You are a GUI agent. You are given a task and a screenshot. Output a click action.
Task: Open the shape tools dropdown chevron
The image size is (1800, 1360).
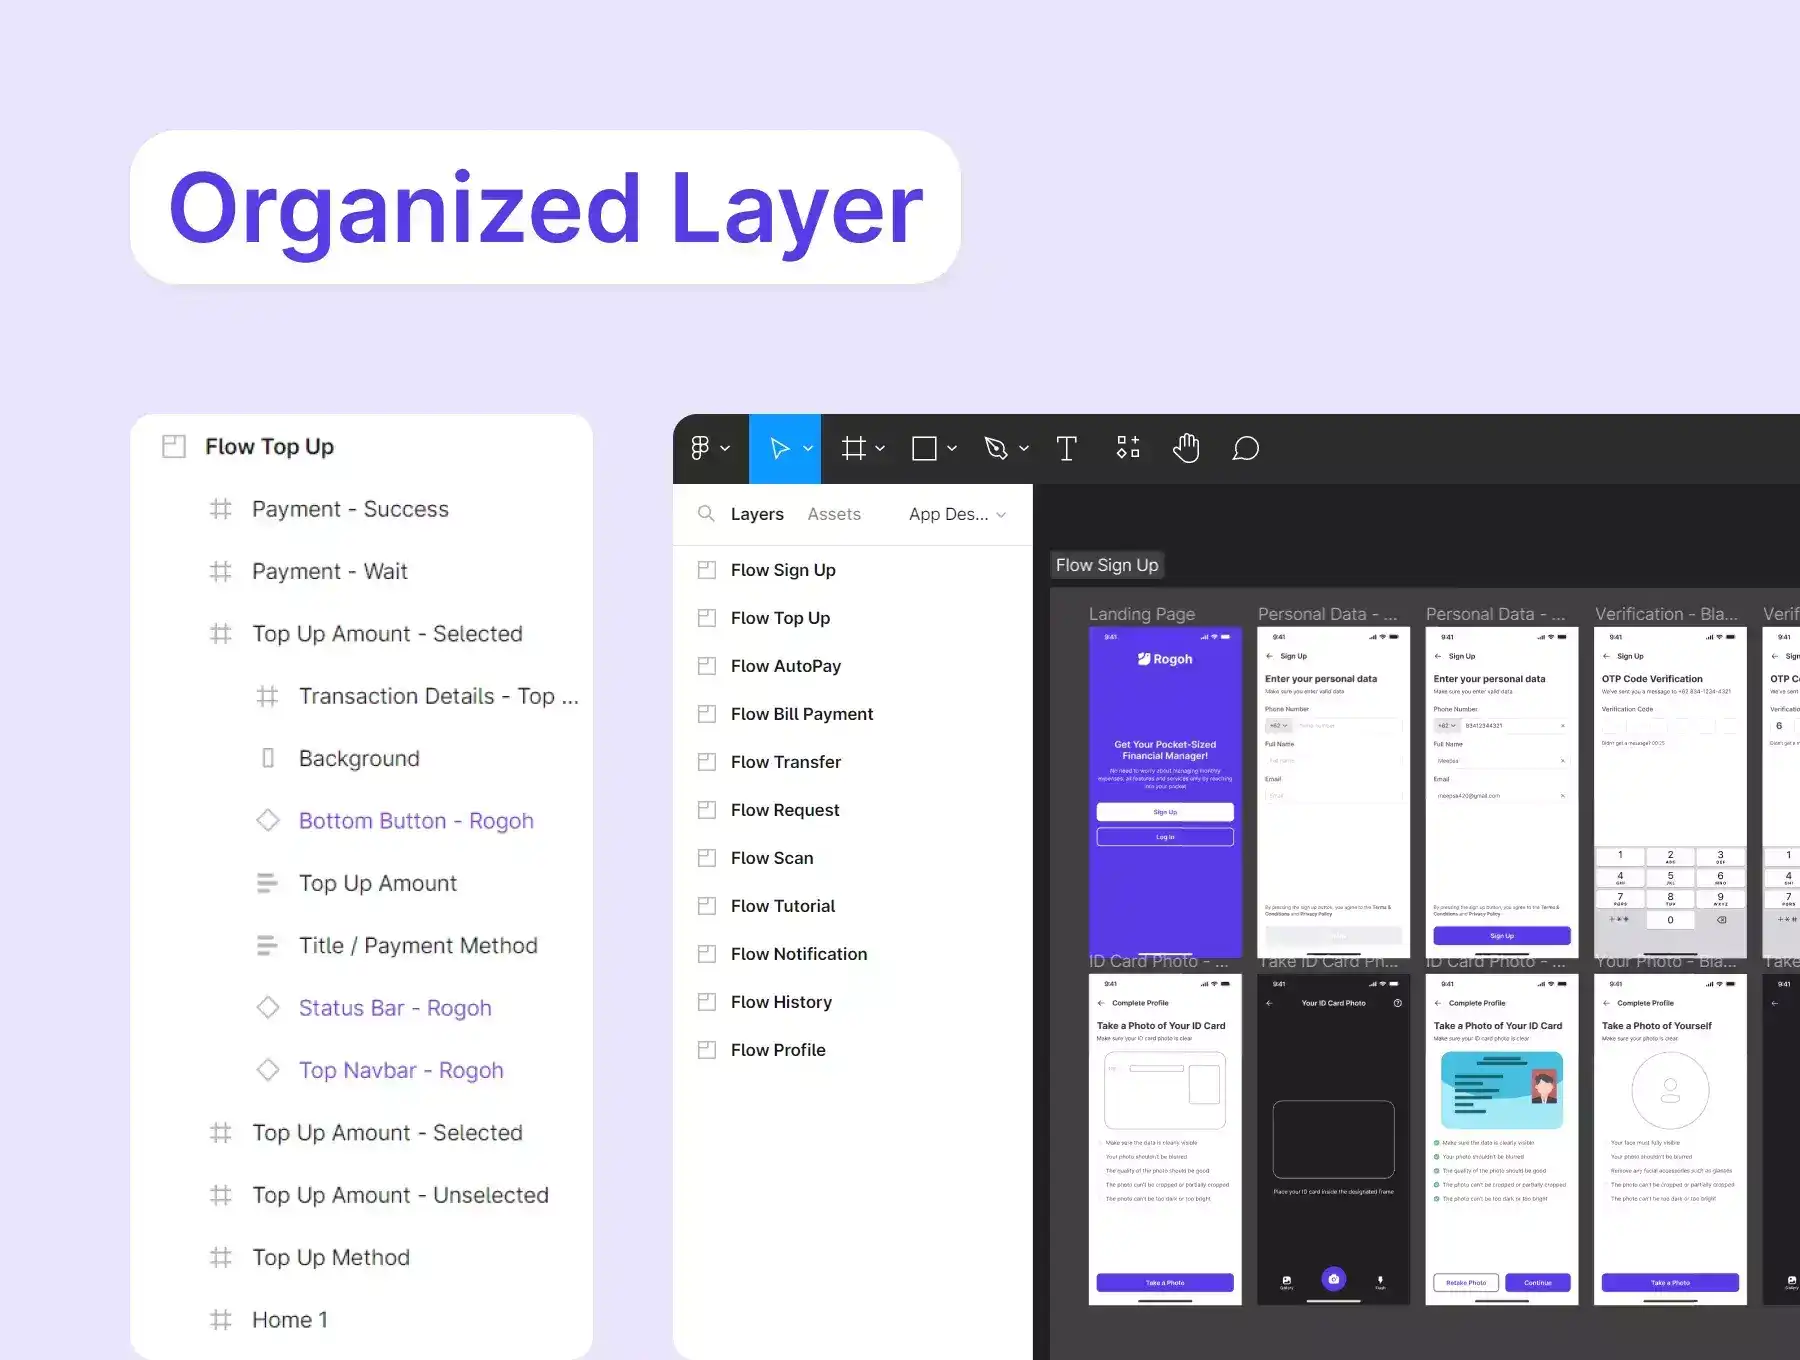952,448
